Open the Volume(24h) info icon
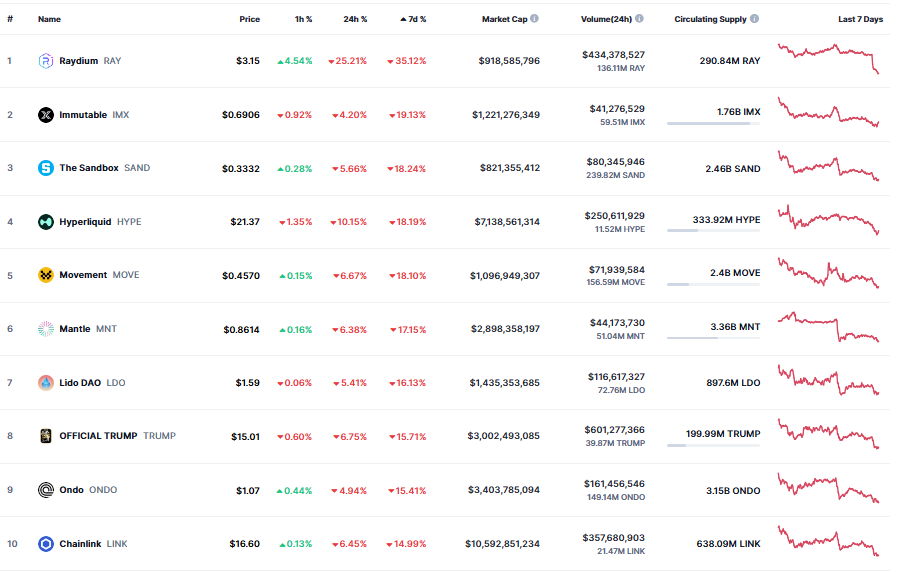Screen dimensions: 900x572 (x=639, y=19)
